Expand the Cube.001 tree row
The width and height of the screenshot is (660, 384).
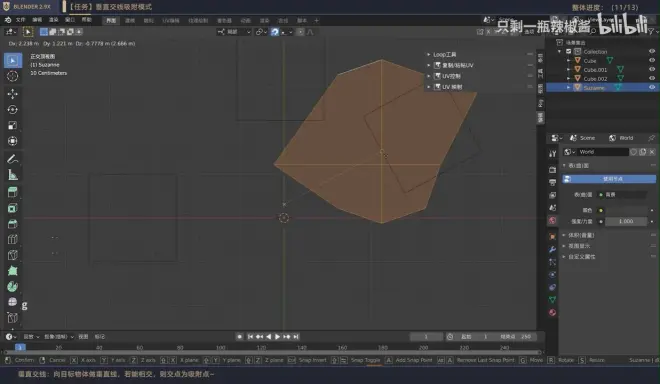[568, 69]
